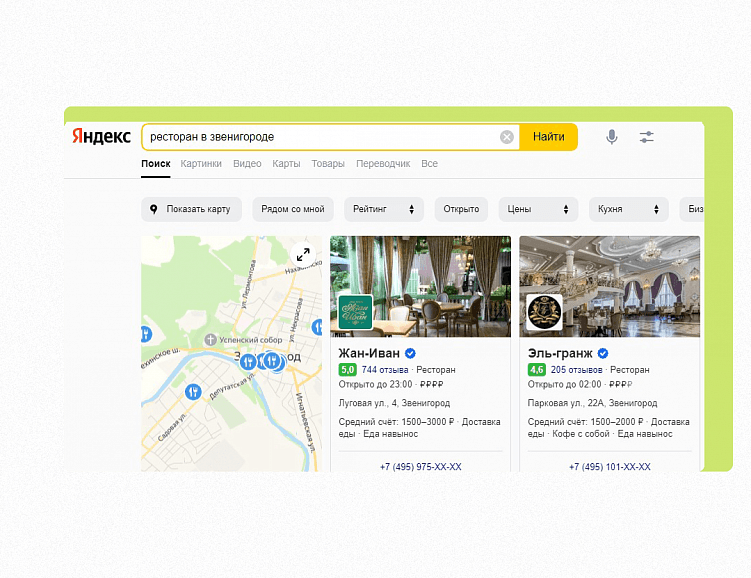Open the Эль-гранж restaurant photo
Image resolution: width=751 pixels, height=578 pixels.
(610, 286)
